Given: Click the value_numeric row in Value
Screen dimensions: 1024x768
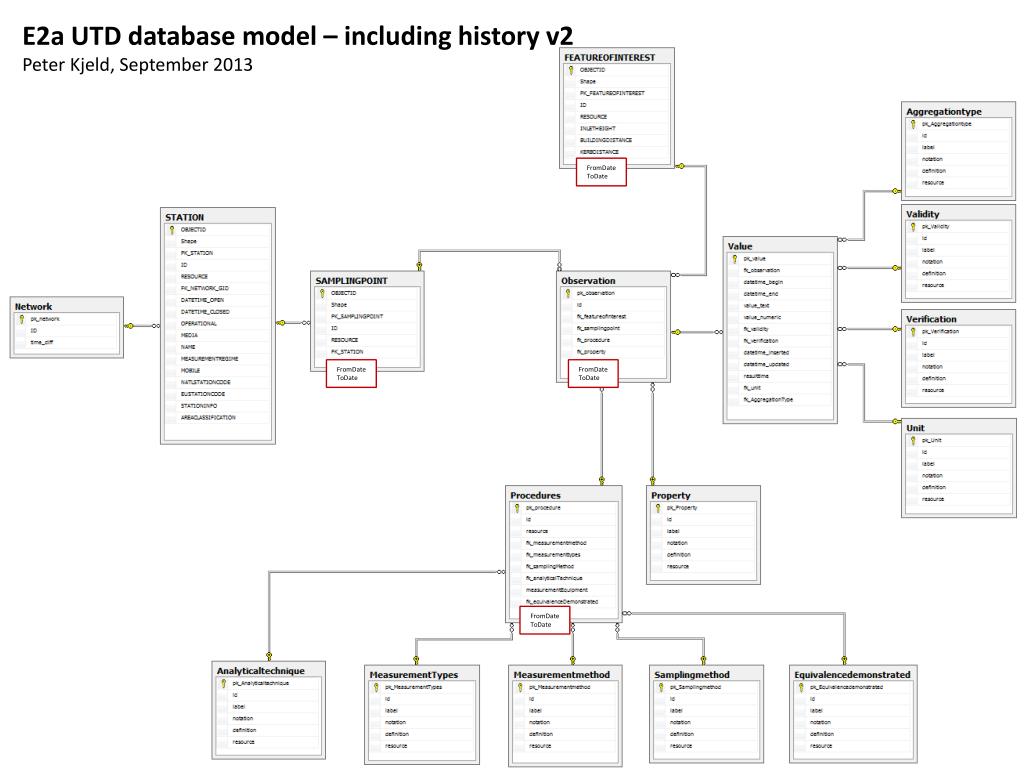Looking at the screenshot, I should 780,317.
